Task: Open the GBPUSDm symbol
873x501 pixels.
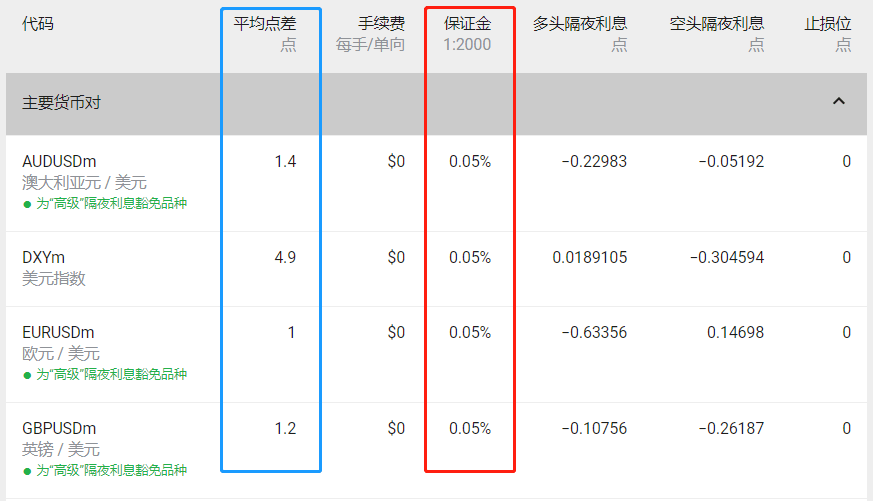Action: (59, 428)
